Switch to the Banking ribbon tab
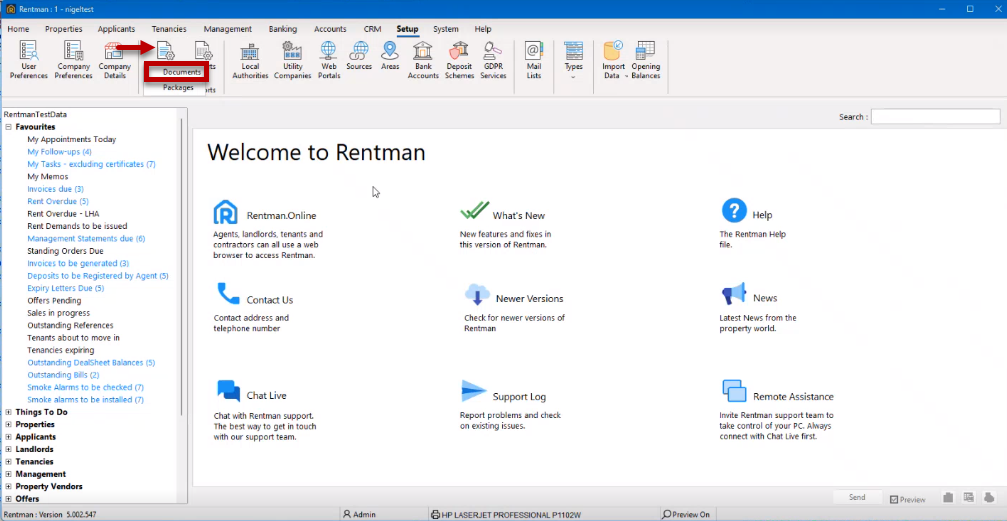This screenshot has width=1007, height=521. pyautogui.click(x=283, y=29)
